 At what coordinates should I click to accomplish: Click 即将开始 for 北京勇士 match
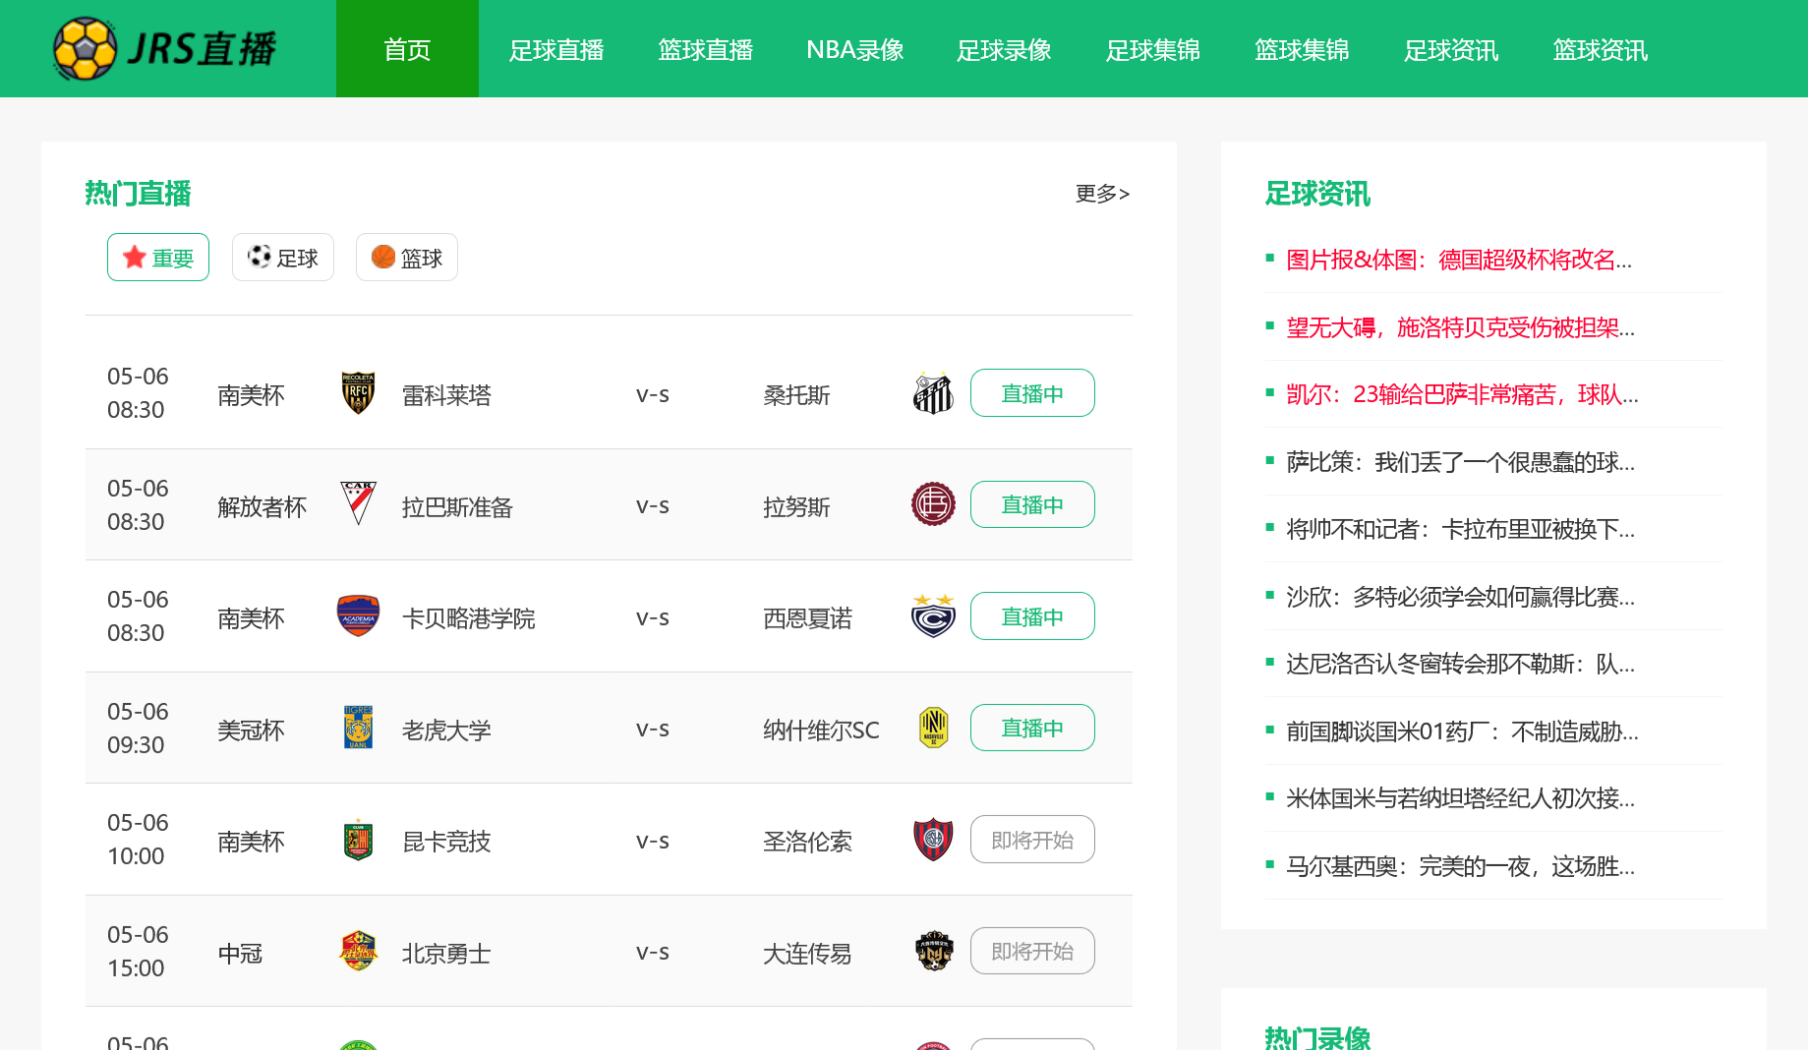click(x=1032, y=951)
